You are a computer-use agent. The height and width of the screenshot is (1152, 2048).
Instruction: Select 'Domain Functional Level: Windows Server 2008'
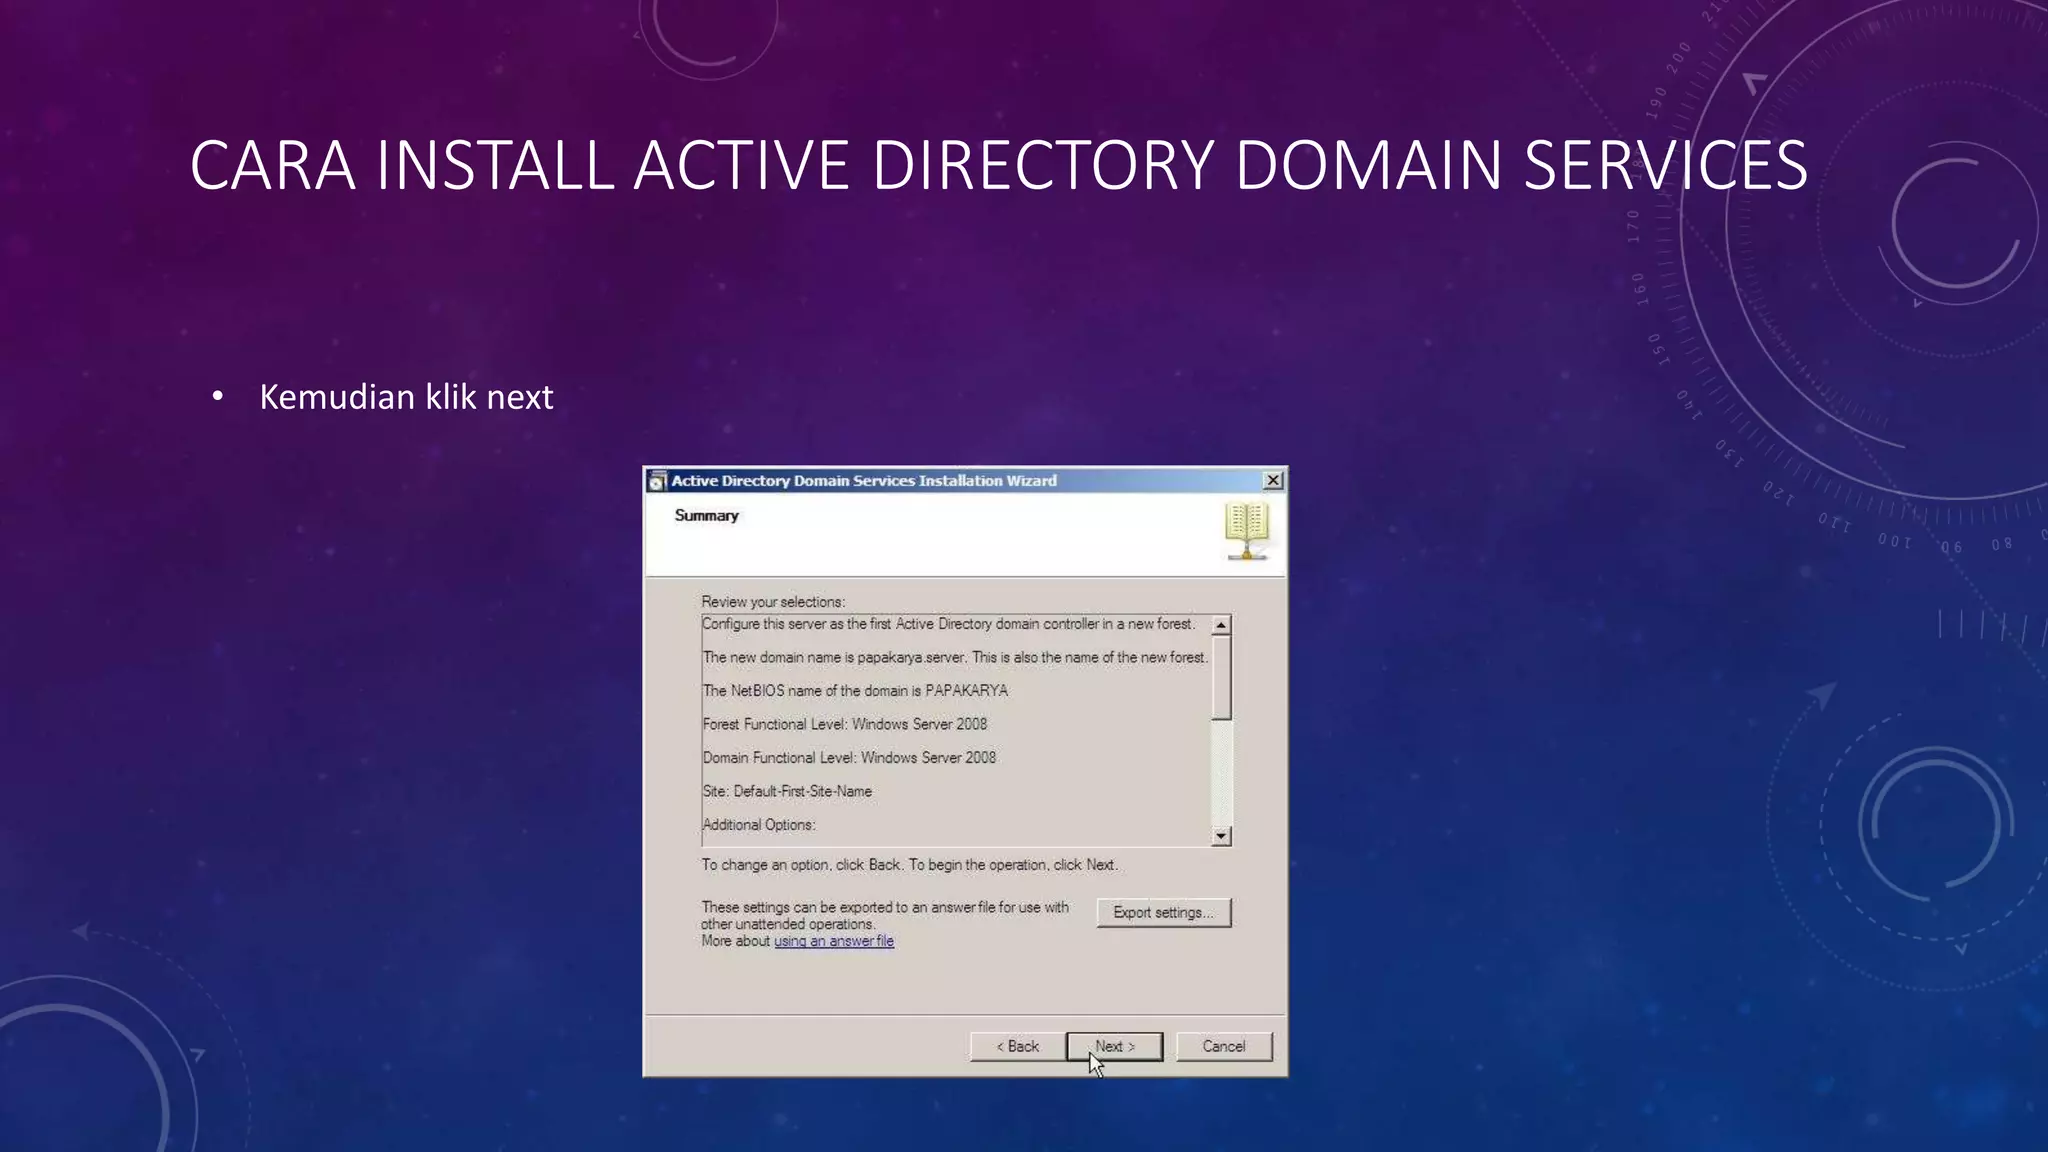(x=849, y=757)
